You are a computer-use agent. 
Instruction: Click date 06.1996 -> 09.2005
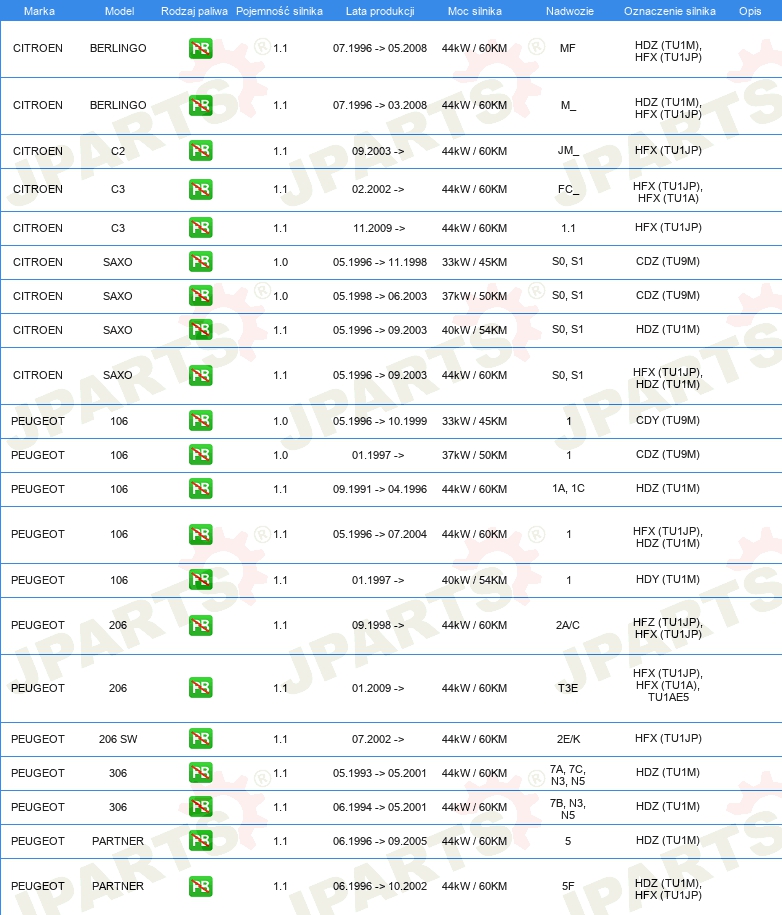tap(380, 841)
